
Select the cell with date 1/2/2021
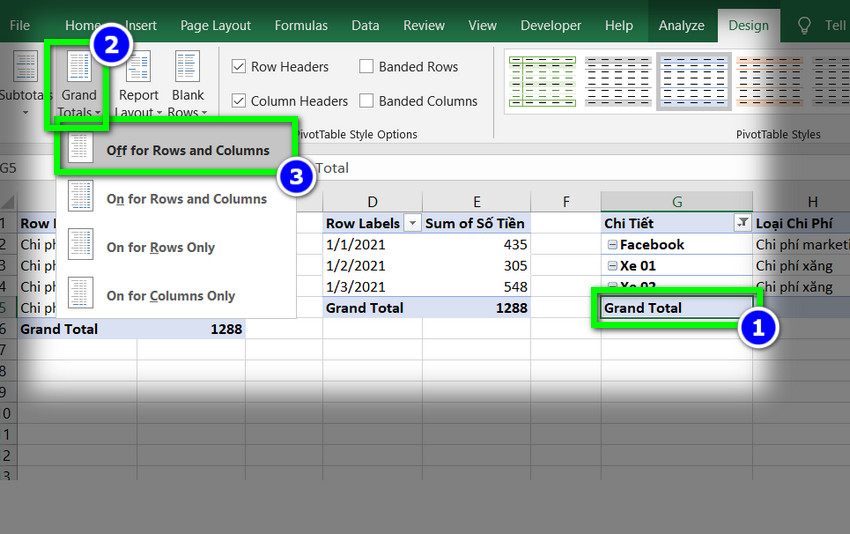(x=372, y=266)
